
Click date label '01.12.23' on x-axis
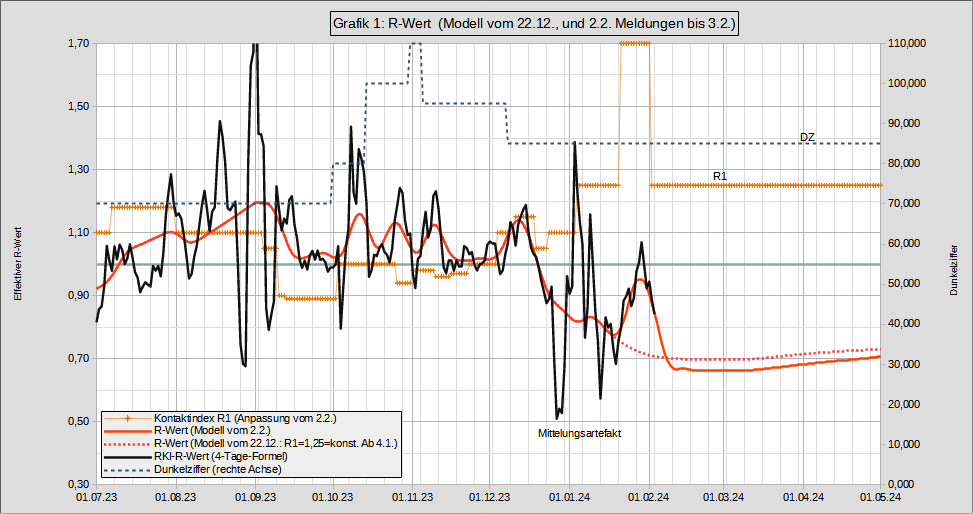pos(490,497)
